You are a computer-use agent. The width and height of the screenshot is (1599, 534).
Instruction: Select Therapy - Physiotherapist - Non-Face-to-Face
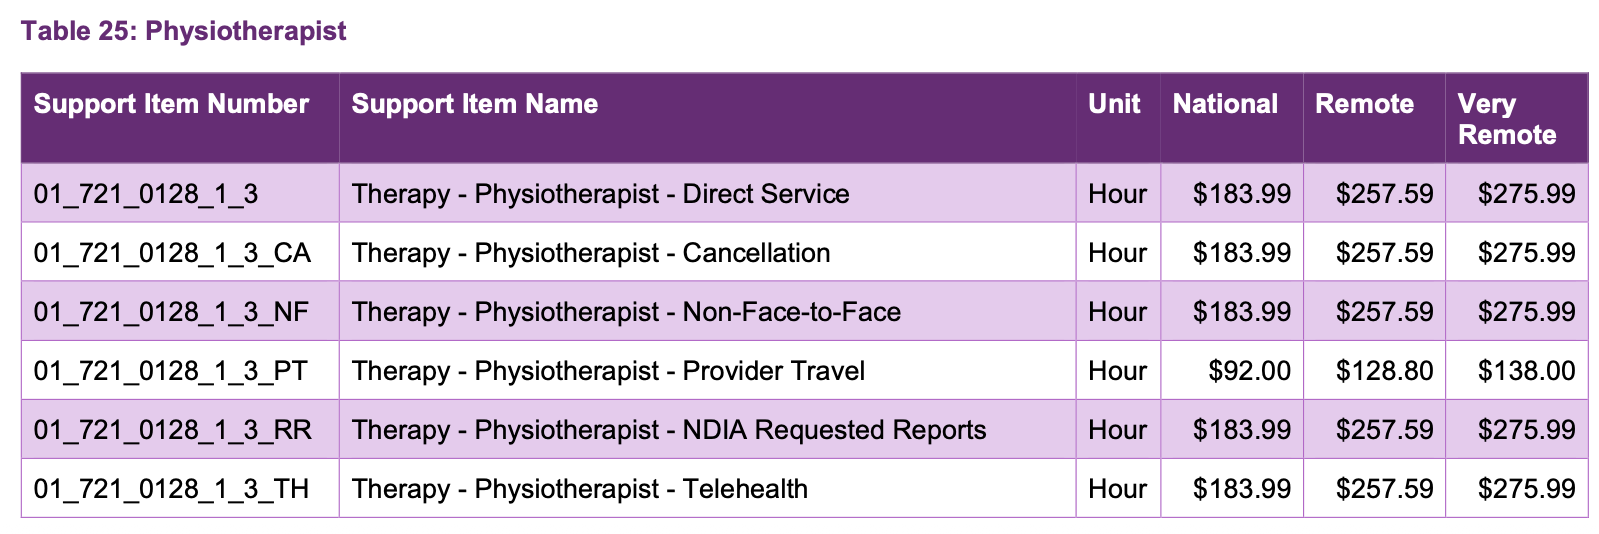click(626, 311)
